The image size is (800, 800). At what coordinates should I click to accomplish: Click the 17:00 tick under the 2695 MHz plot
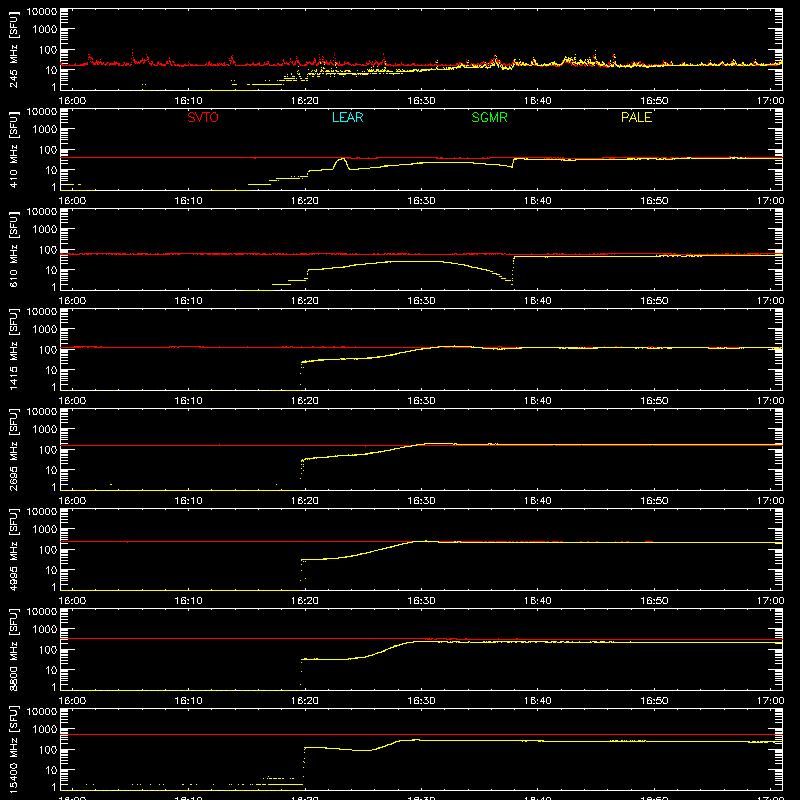[770, 501]
